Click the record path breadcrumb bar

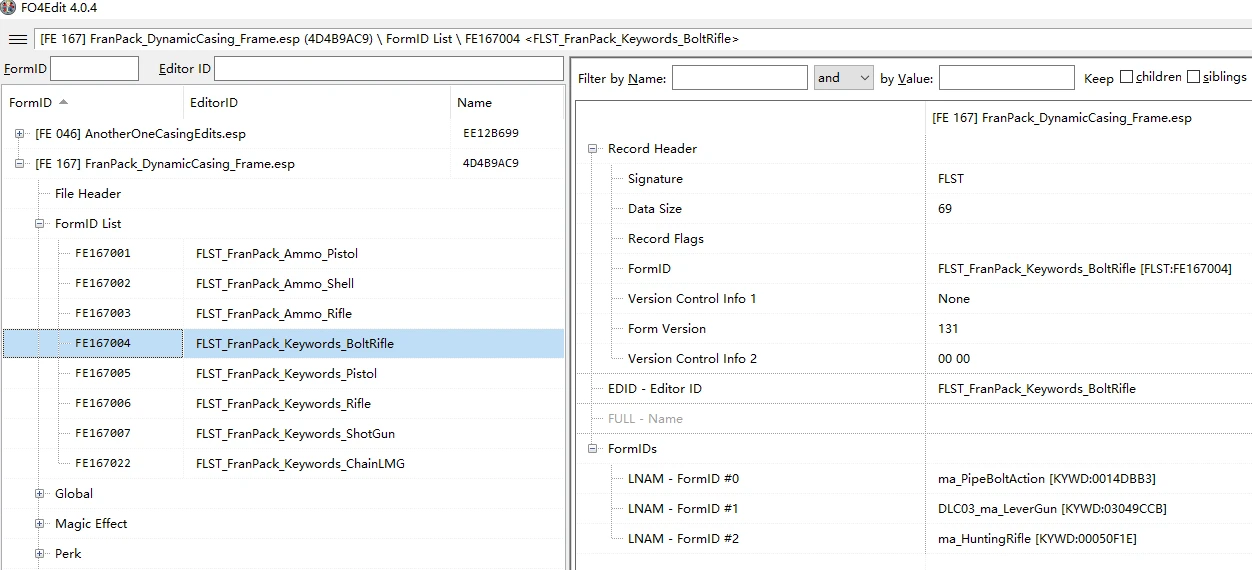click(642, 39)
